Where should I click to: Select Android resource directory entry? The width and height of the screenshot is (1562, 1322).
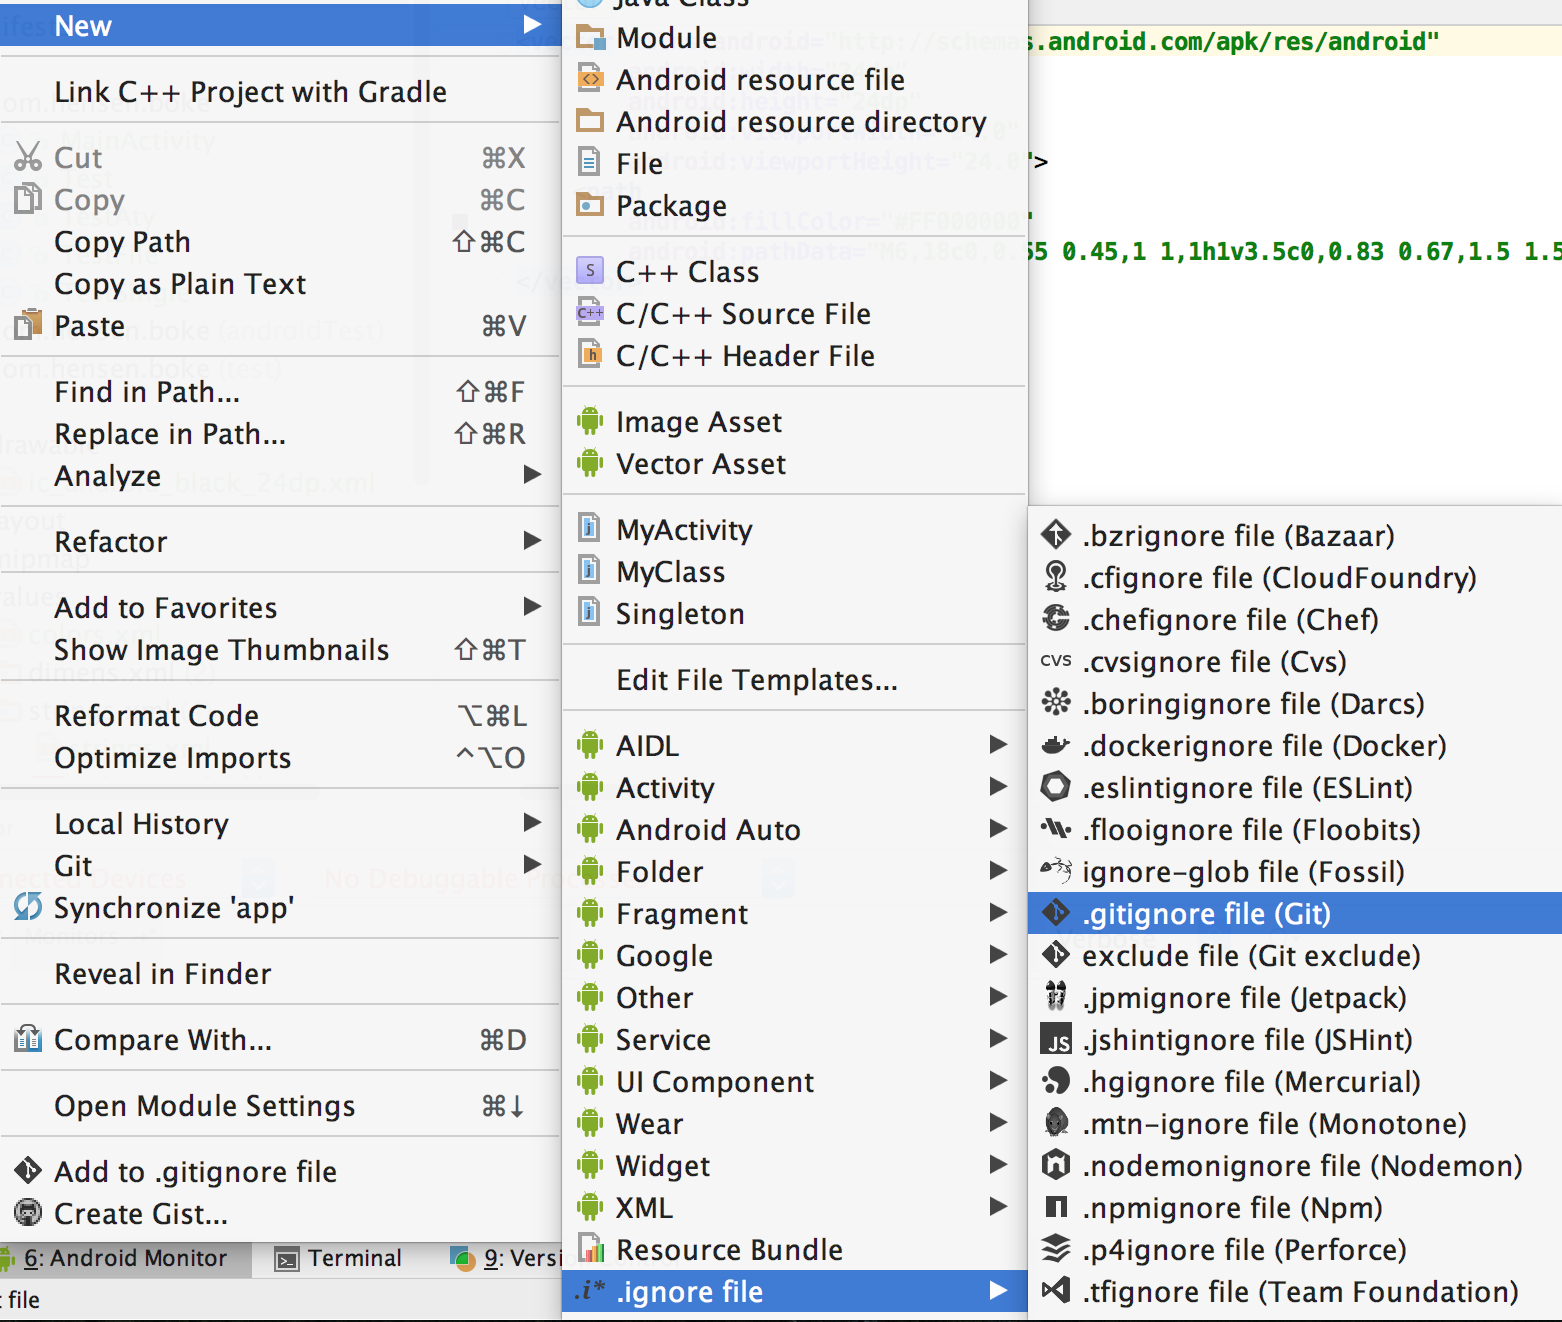(x=795, y=121)
